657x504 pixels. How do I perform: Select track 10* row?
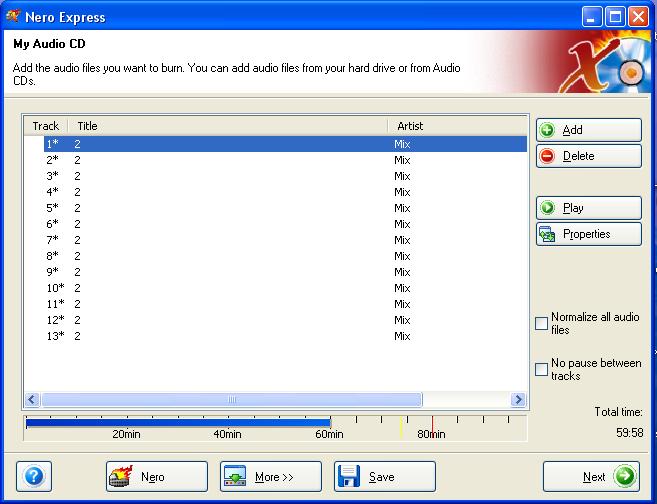pos(285,288)
